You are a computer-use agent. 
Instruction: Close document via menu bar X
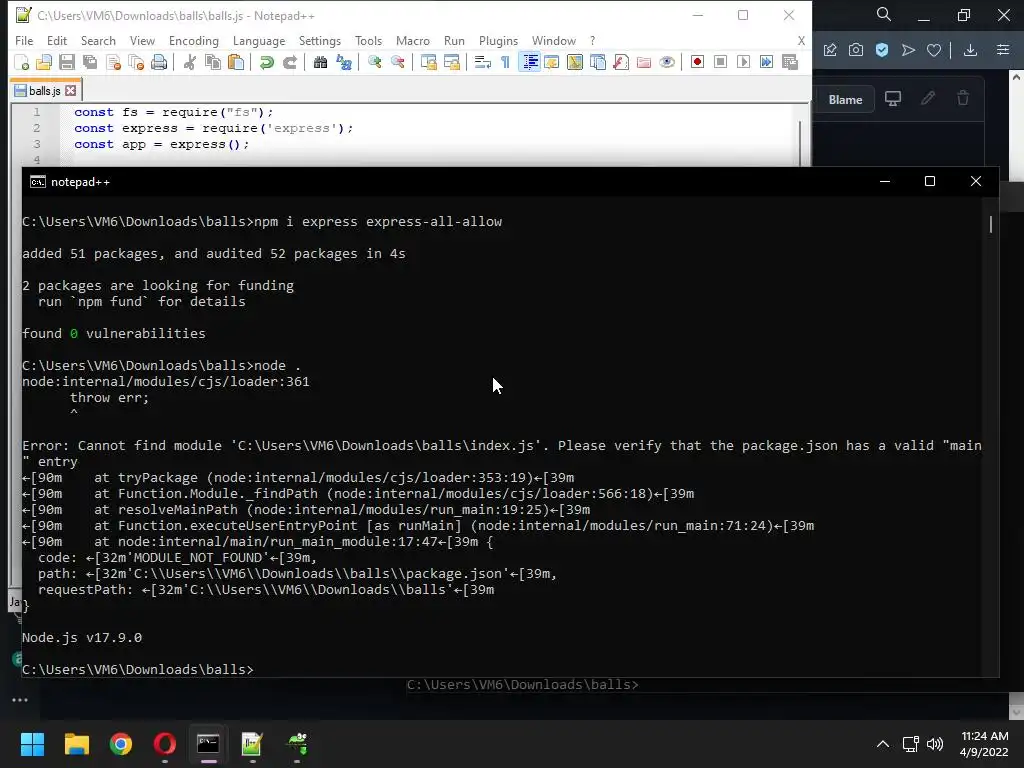pyautogui.click(x=801, y=40)
